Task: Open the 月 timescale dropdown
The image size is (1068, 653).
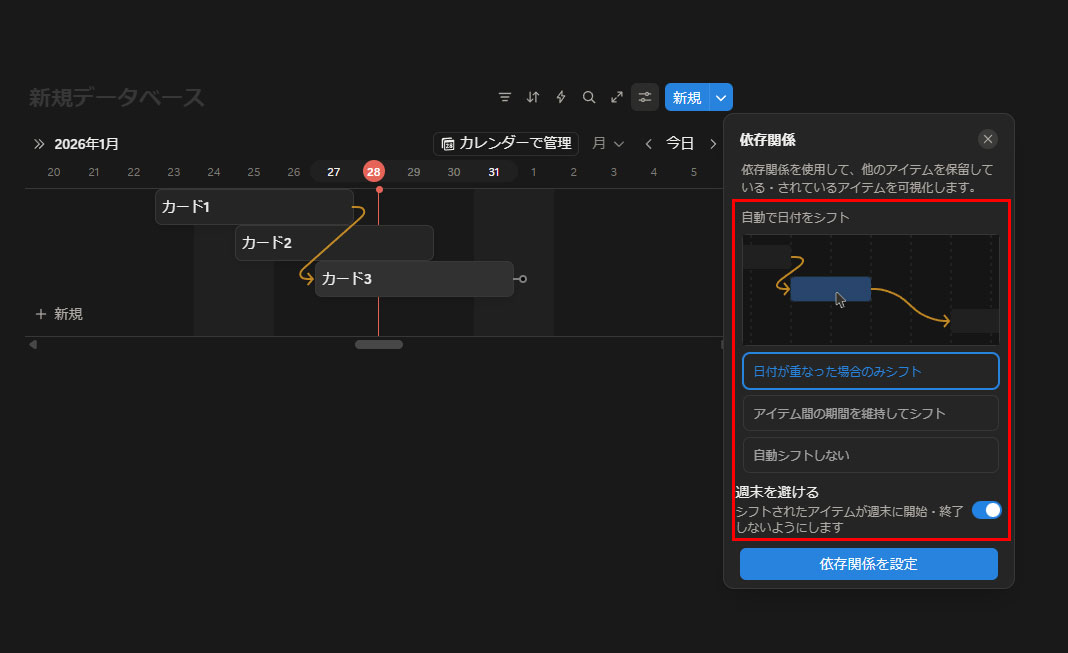Action: 608,144
